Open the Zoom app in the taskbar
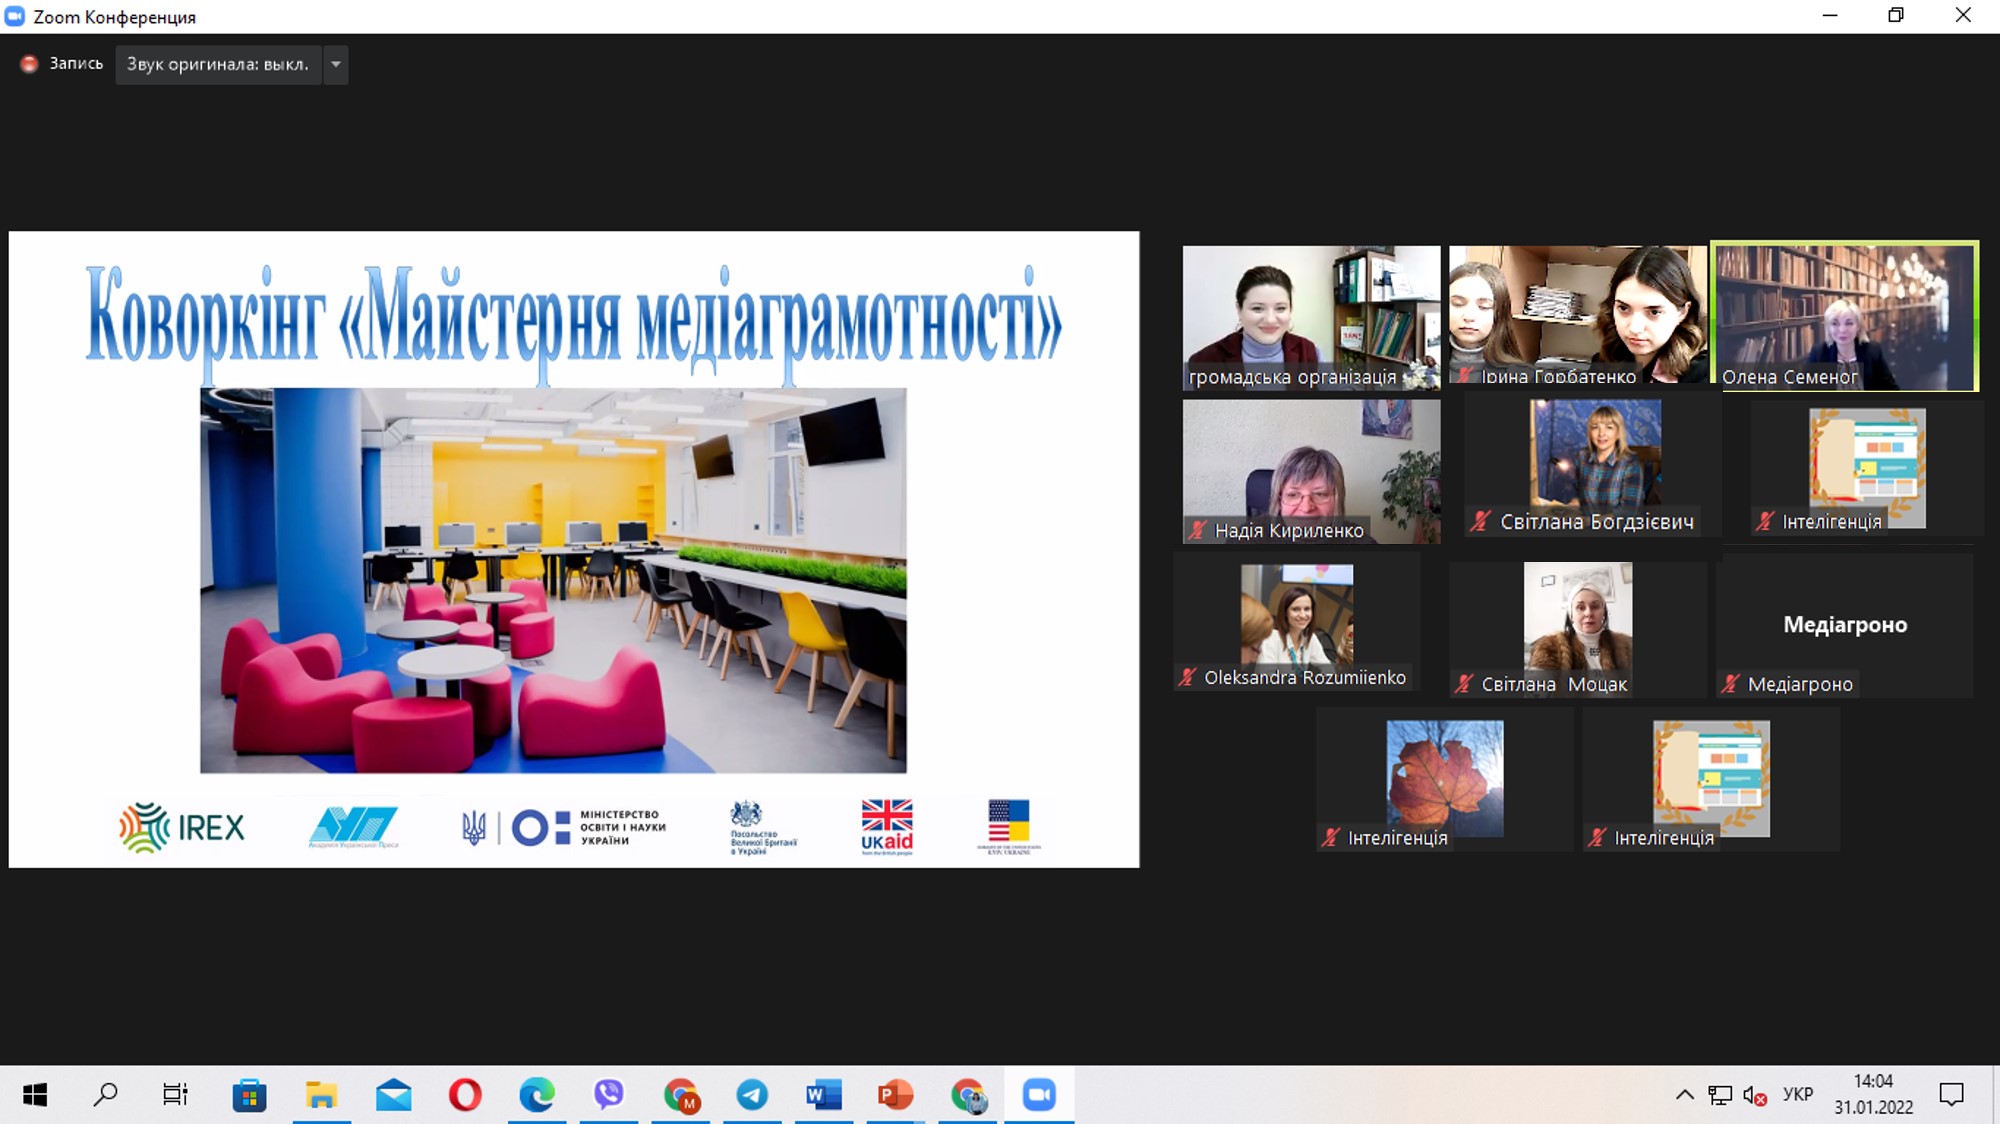Screen dimensions: 2000x1124 pyautogui.click(x=1039, y=1095)
